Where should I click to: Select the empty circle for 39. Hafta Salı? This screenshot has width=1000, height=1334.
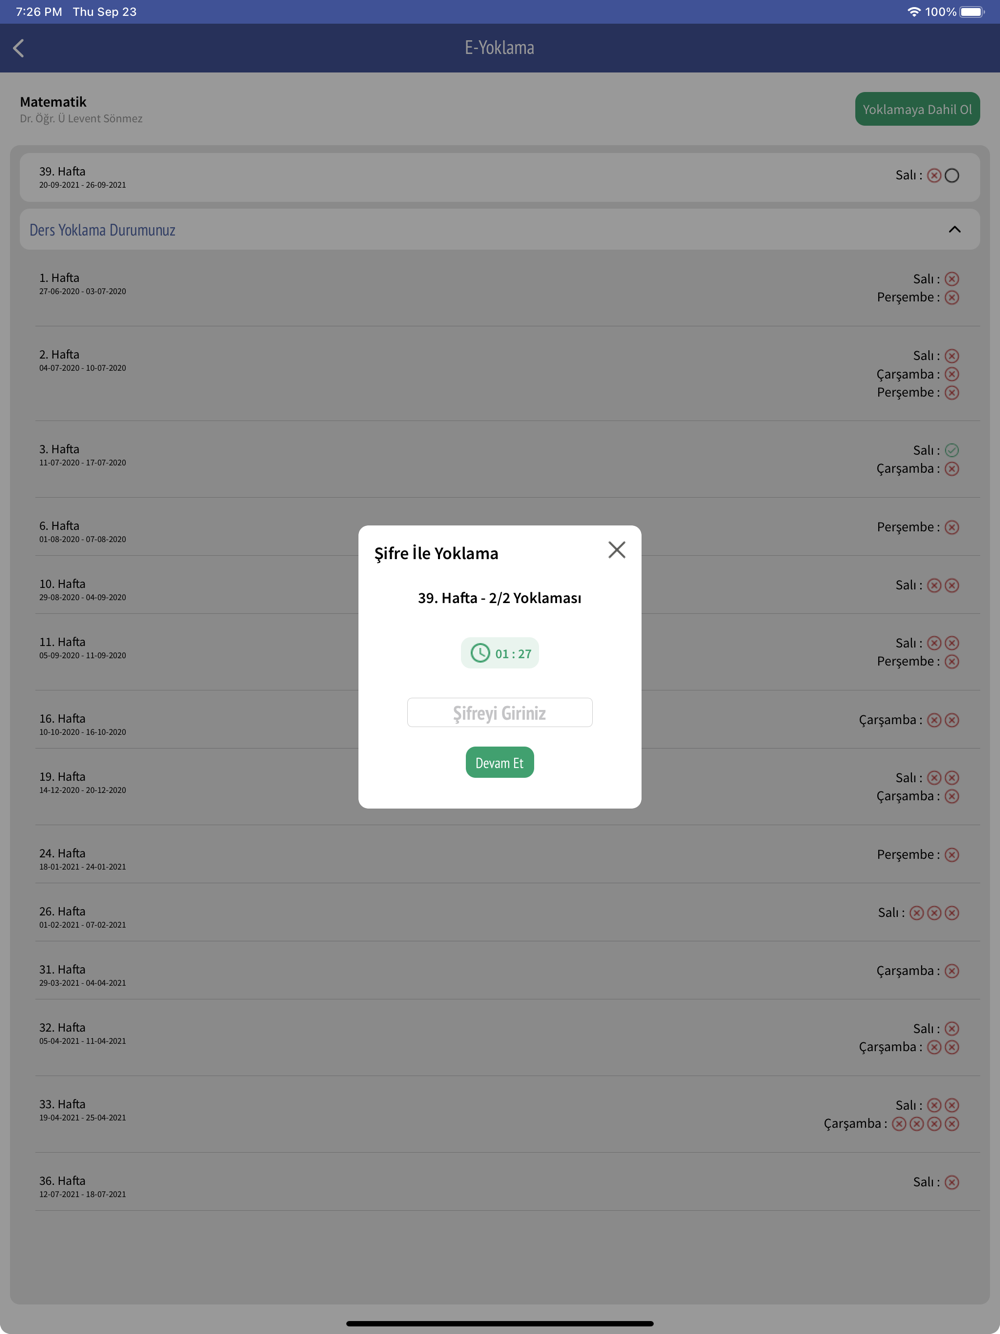point(952,176)
